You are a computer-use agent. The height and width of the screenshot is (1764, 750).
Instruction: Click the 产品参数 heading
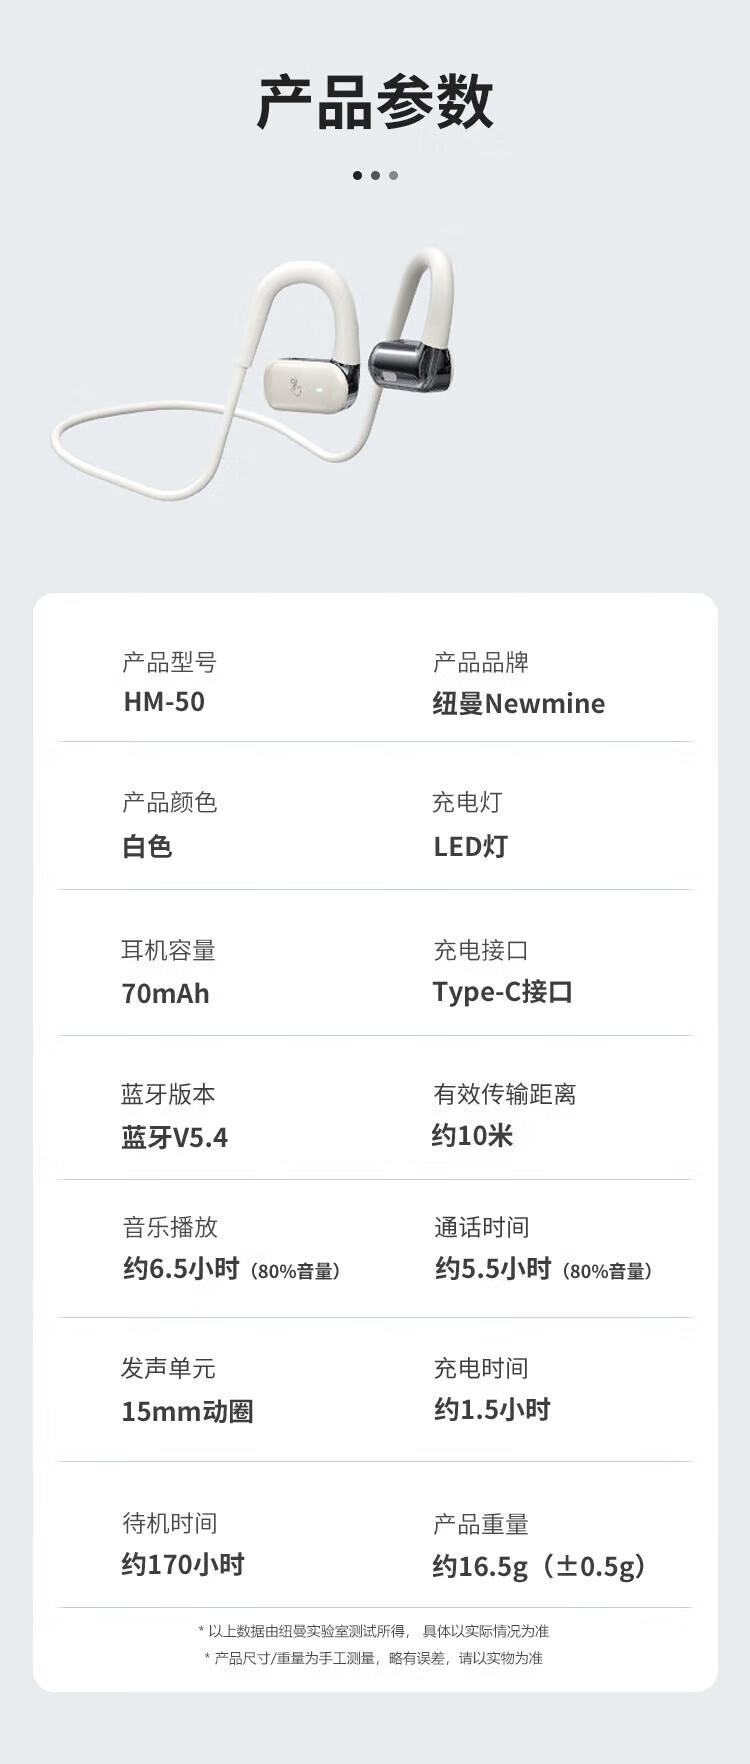(375, 103)
